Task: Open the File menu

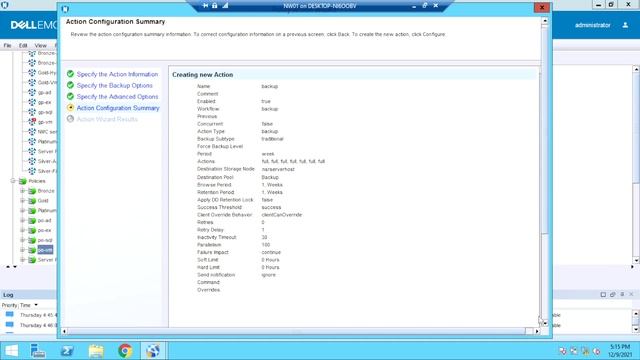Action: [x=7, y=45]
